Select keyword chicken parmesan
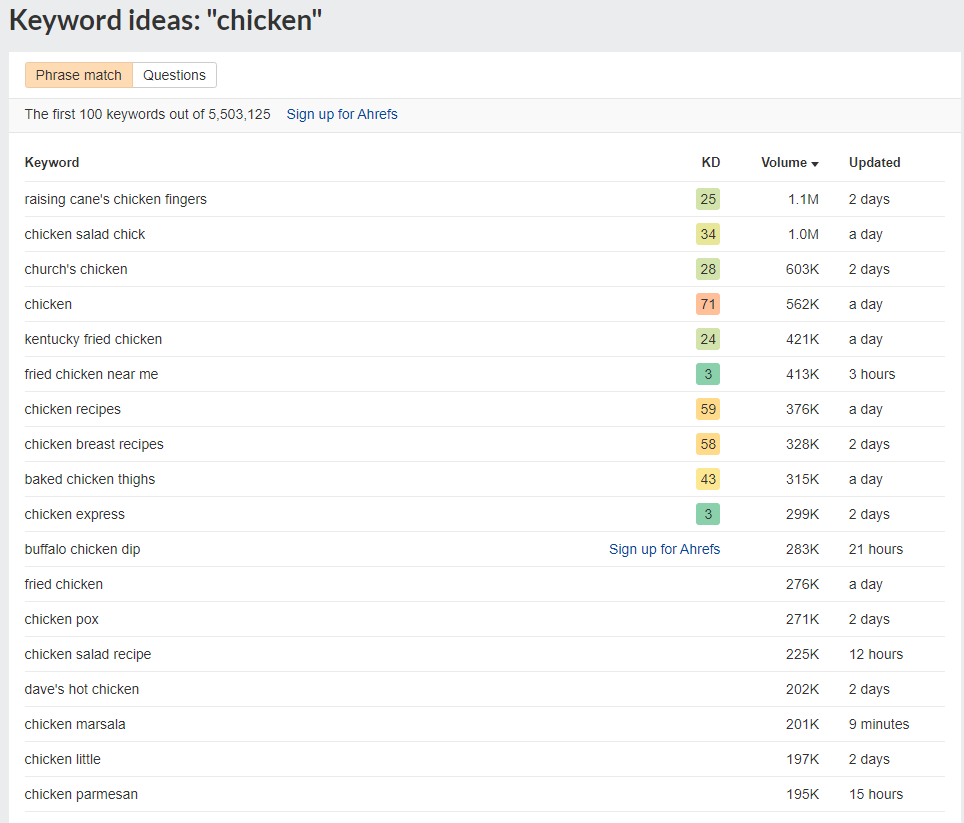 point(81,795)
